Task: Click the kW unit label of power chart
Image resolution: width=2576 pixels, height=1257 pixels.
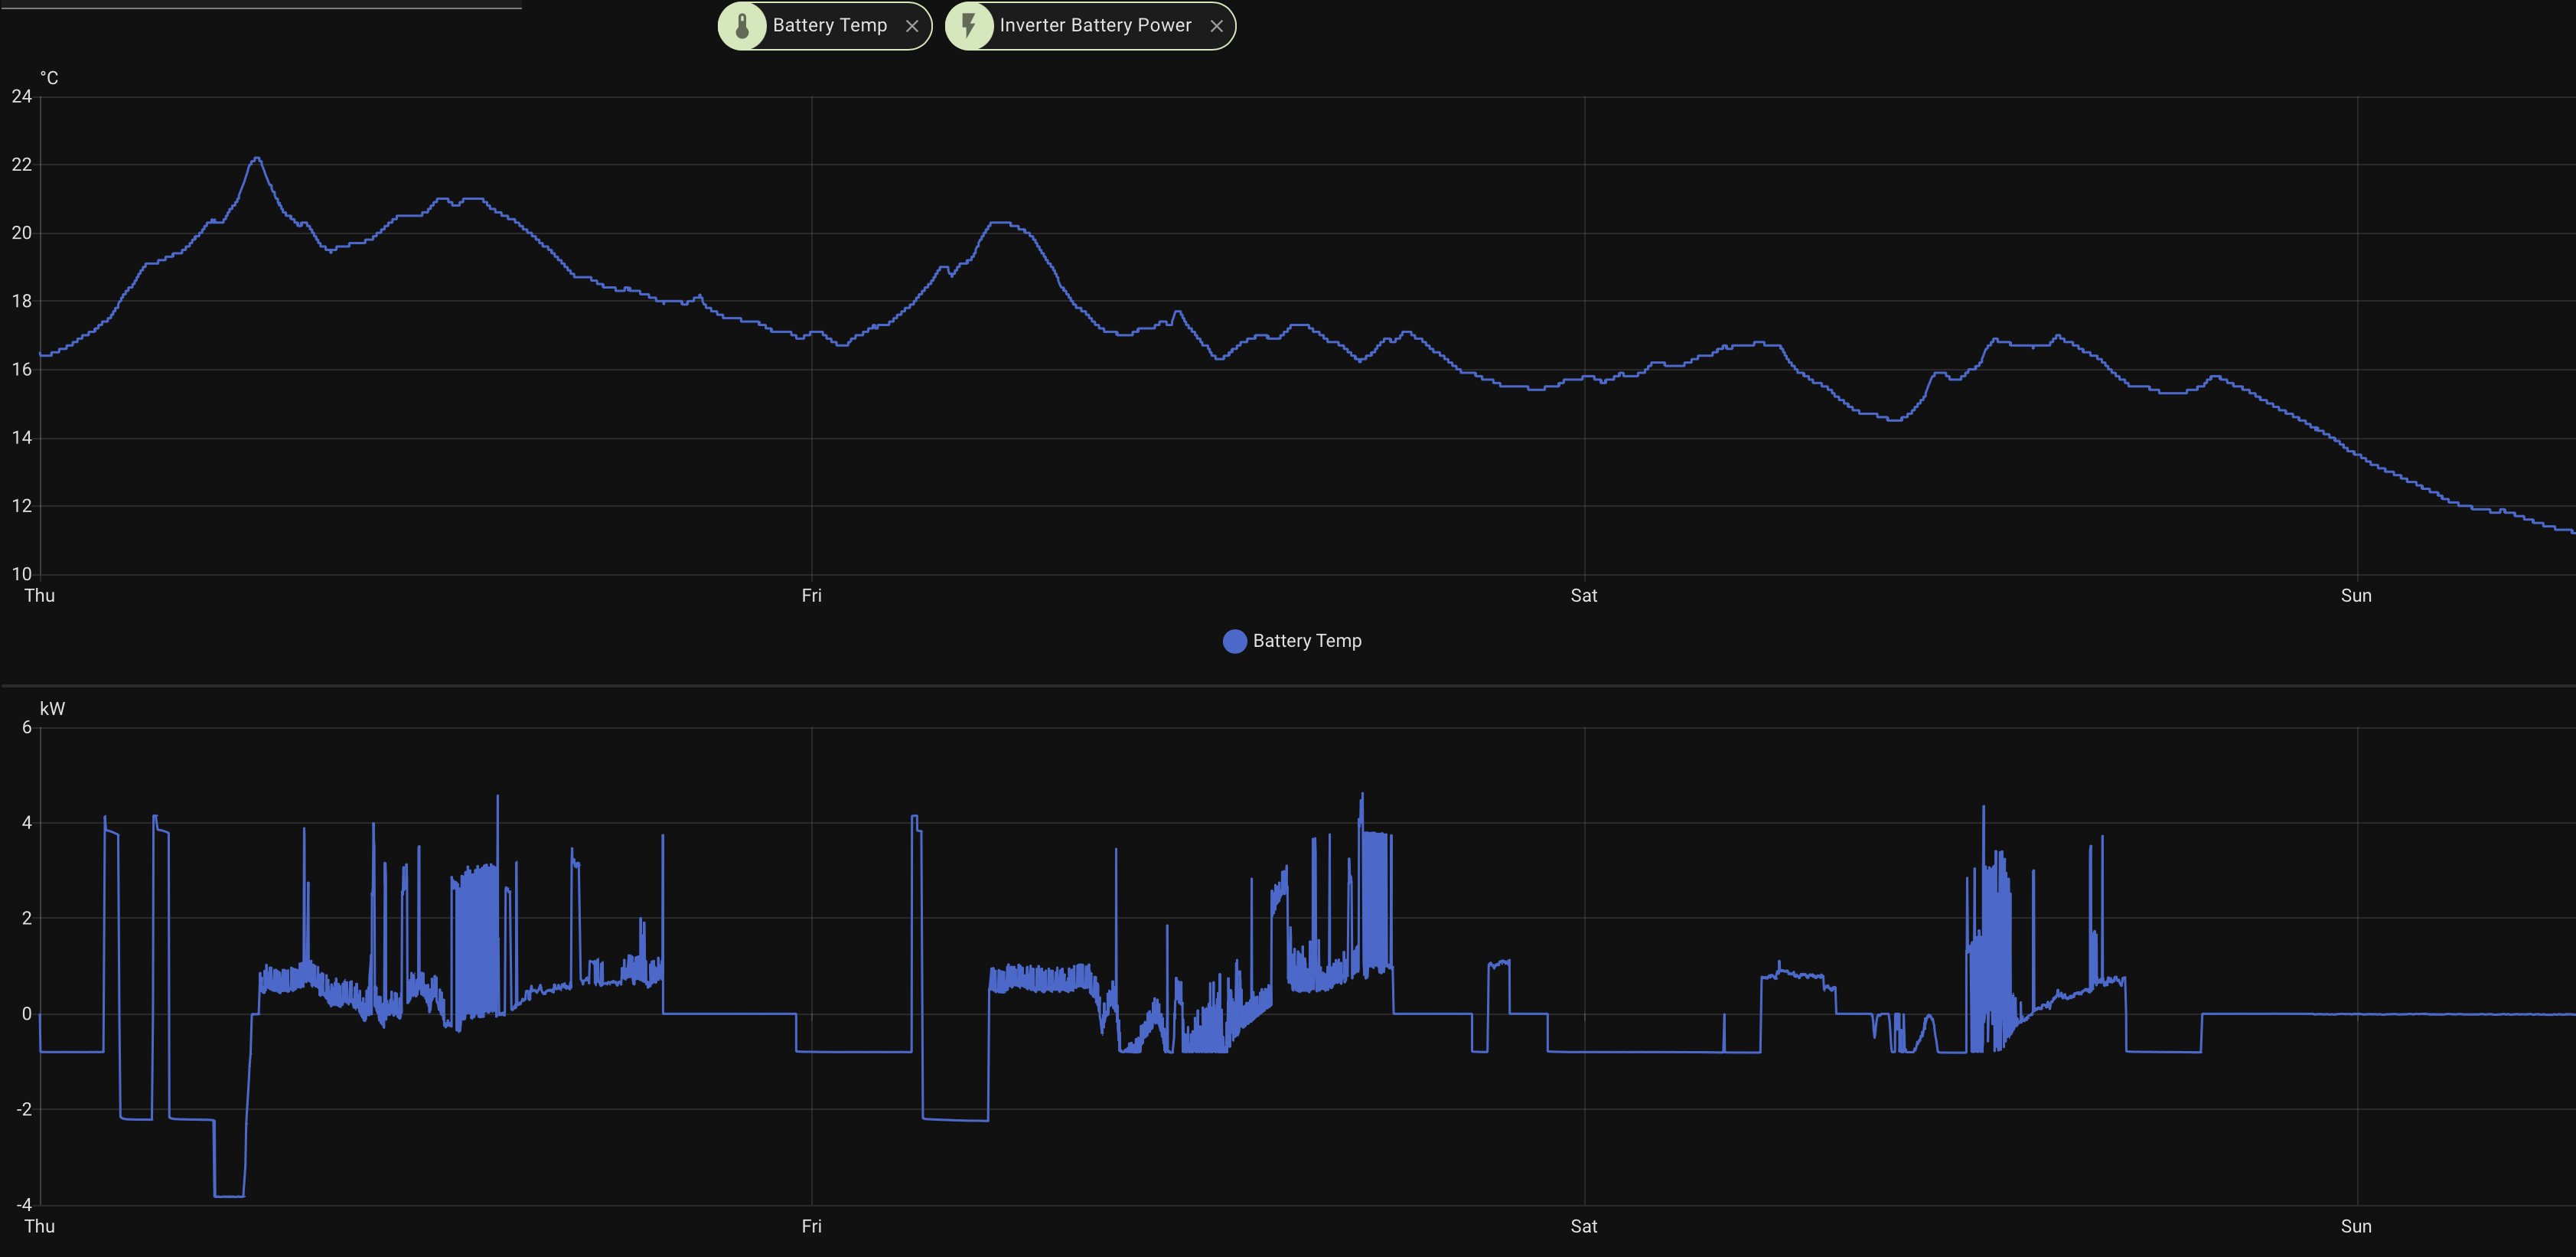Action: (x=52, y=709)
